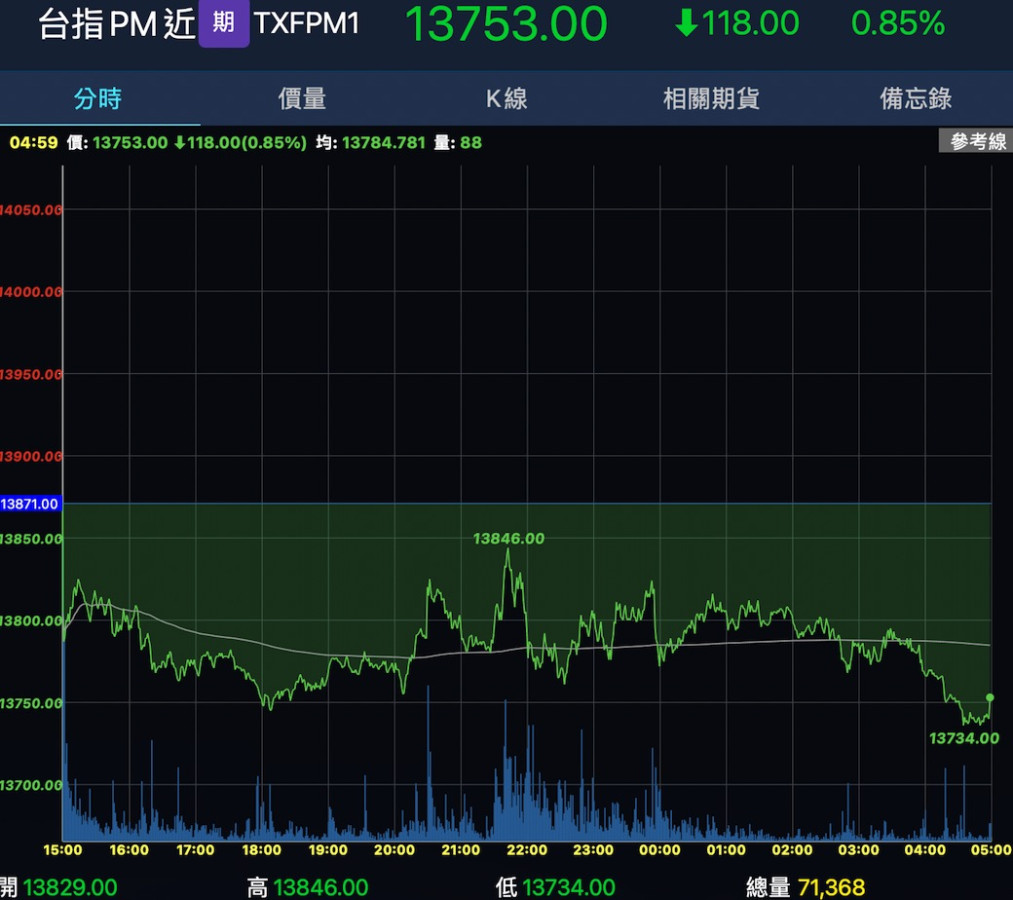Click the blue 13871.00 reference price label
The image size is (1013, 900).
pos(30,504)
